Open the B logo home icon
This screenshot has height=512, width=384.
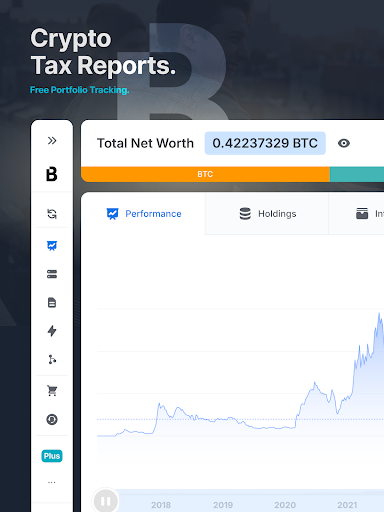tap(52, 174)
